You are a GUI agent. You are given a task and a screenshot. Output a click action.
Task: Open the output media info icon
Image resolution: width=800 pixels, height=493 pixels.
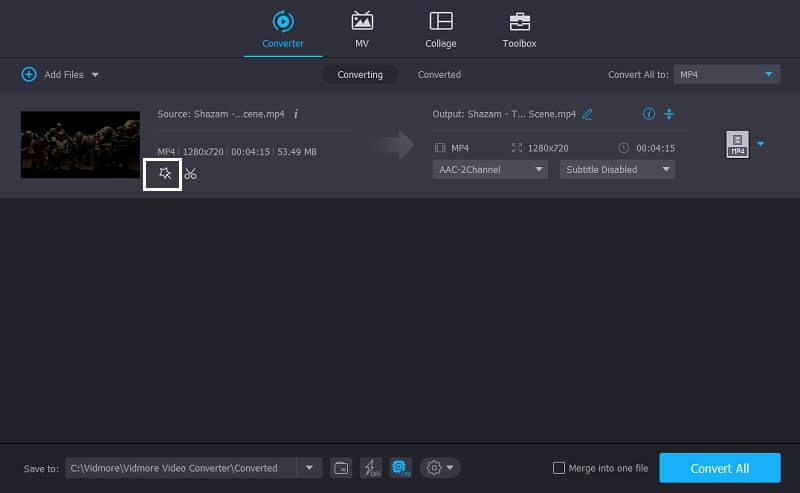click(x=649, y=114)
